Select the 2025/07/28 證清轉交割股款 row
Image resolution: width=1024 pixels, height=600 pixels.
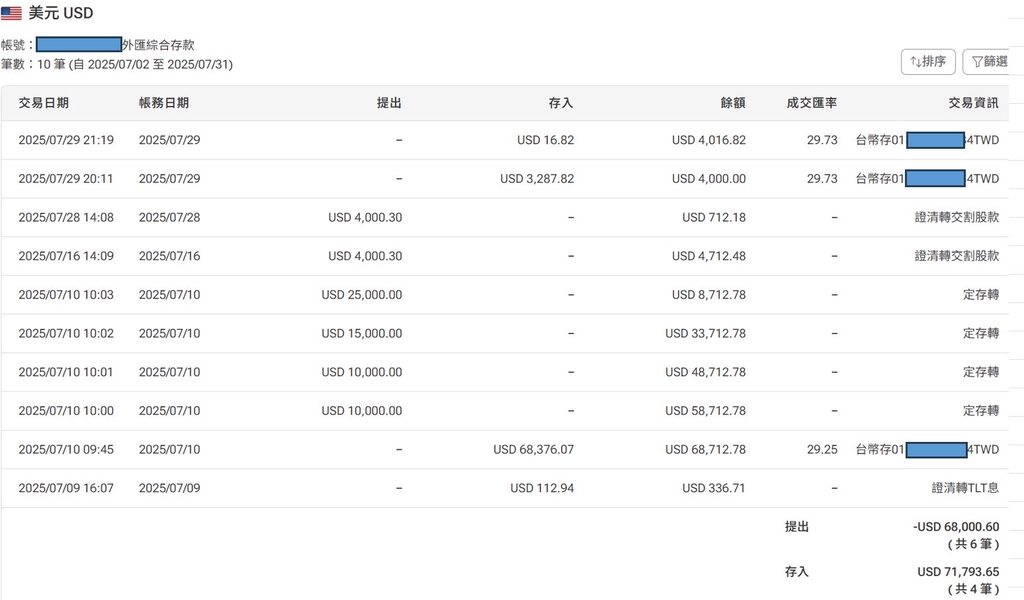500,217
